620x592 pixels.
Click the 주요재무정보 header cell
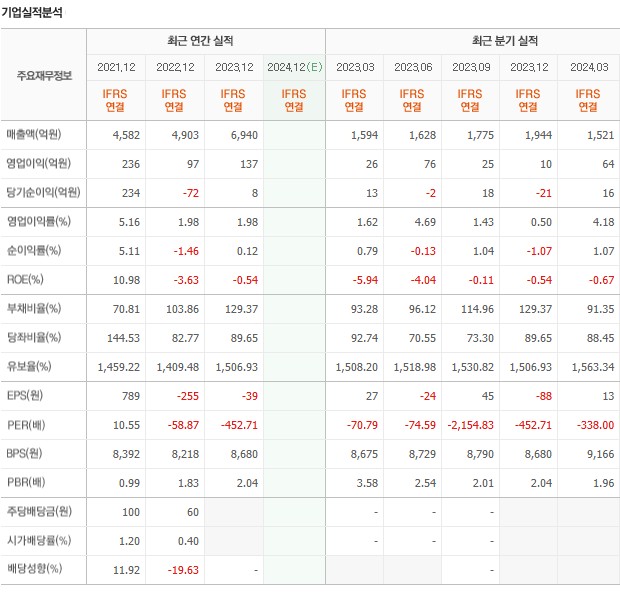coord(44,75)
